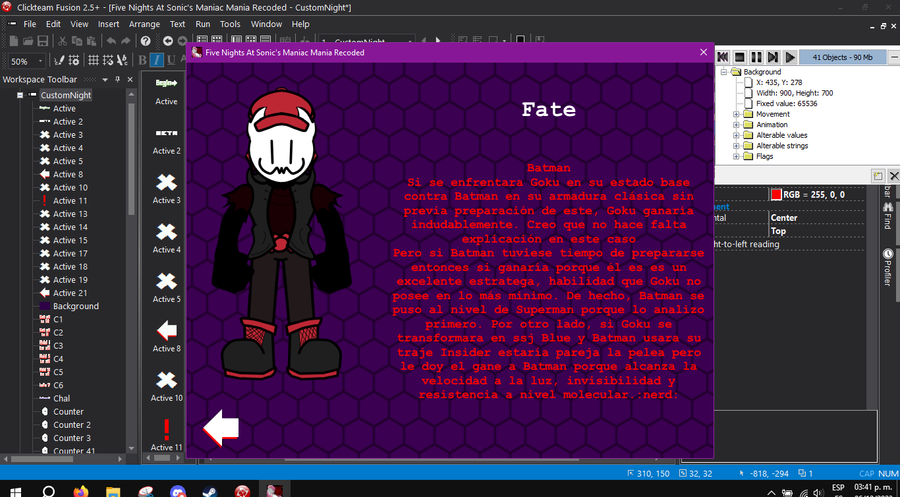Click the Paste toolbar icon
900x497 pixels.
coord(91,41)
